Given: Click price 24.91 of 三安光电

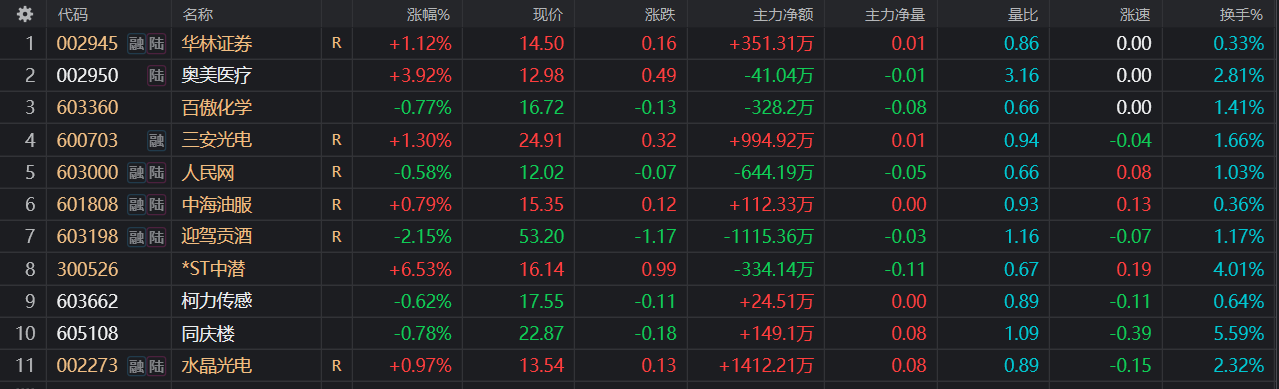Looking at the screenshot, I should (x=542, y=140).
